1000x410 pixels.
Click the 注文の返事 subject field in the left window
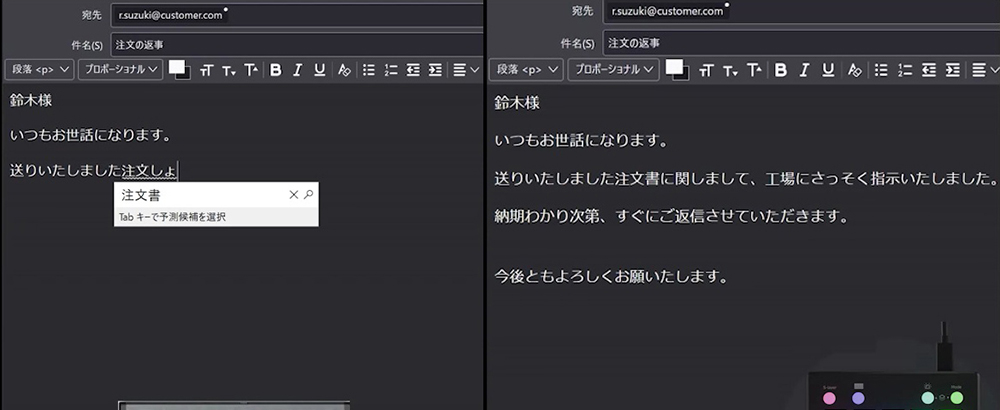coord(297,45)
